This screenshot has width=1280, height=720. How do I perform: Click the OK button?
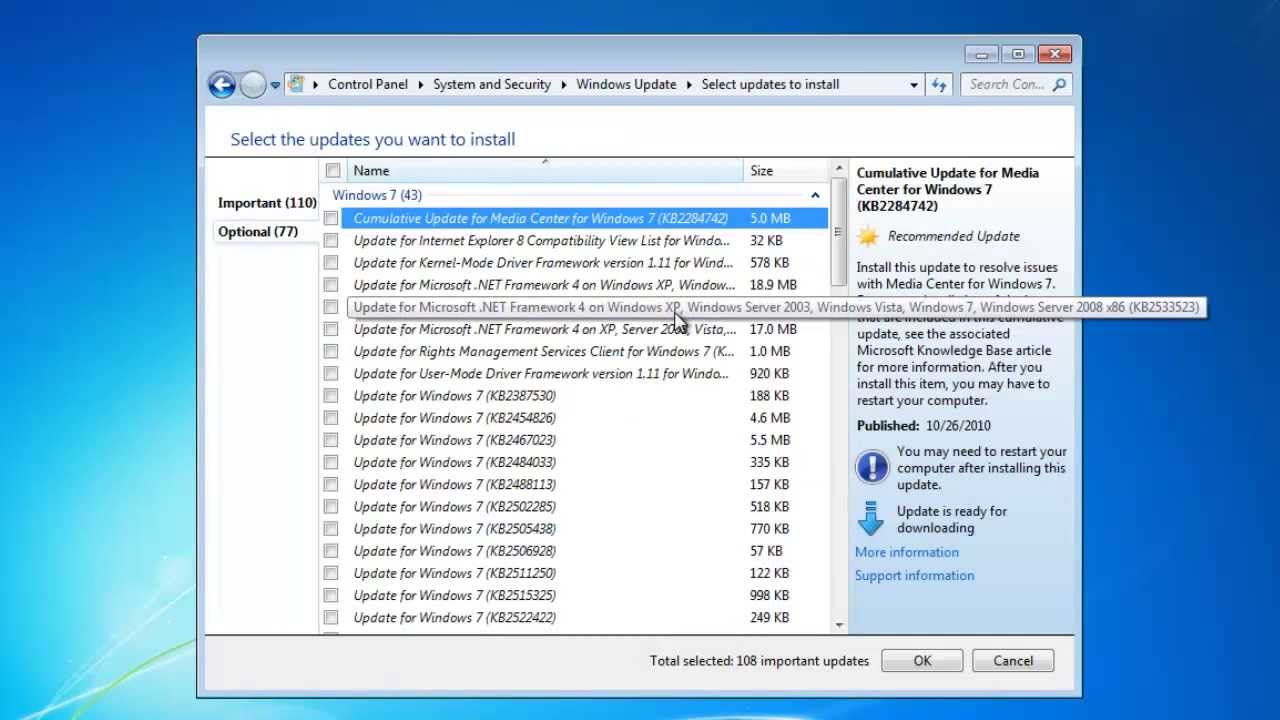(922, 661)
